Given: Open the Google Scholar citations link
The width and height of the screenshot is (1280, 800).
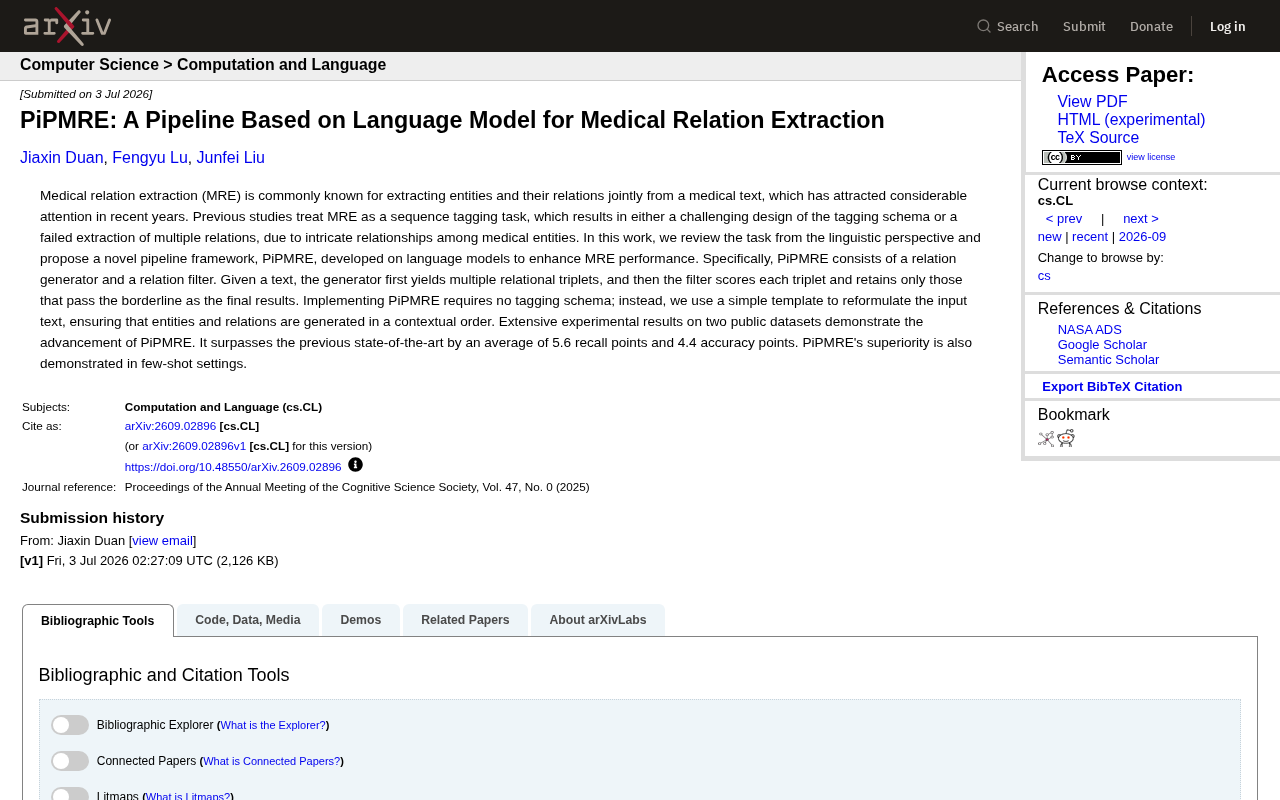Looking at the screenshot, I should 1102,345.
